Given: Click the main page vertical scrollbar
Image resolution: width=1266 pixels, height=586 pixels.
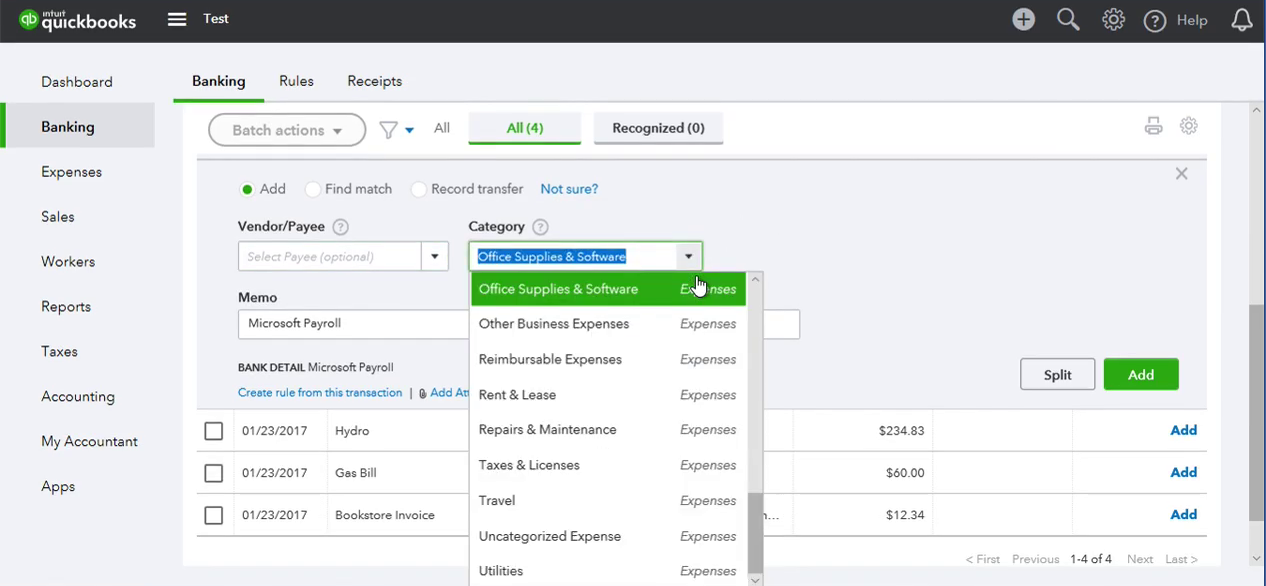Looking at the screenshot, I should (1257, 412).
